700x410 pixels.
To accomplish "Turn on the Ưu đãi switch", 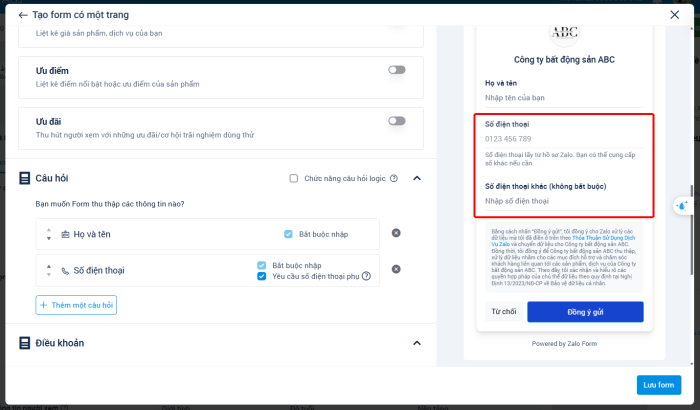I will tap(397, 121).
